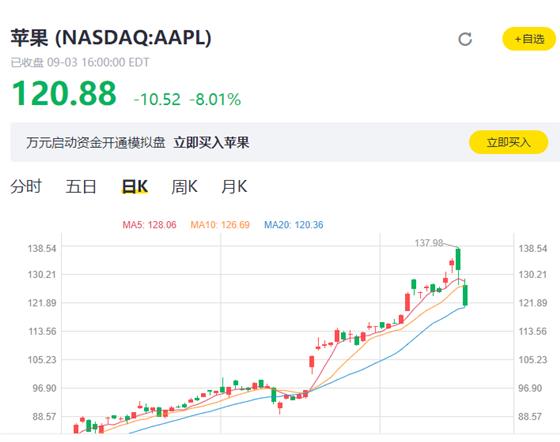
Task: Switch to the 周K tab
Action: (x=184, y=187)
